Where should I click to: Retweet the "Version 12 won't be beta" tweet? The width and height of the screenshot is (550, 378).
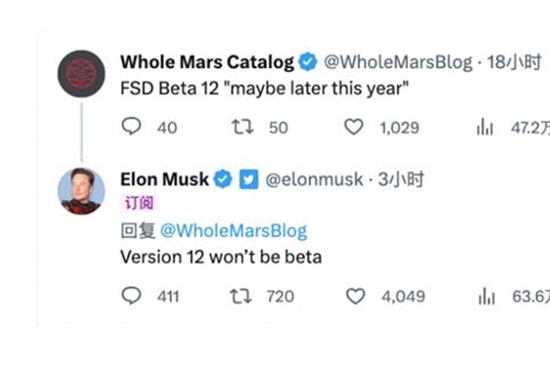[x=241, y=296]
